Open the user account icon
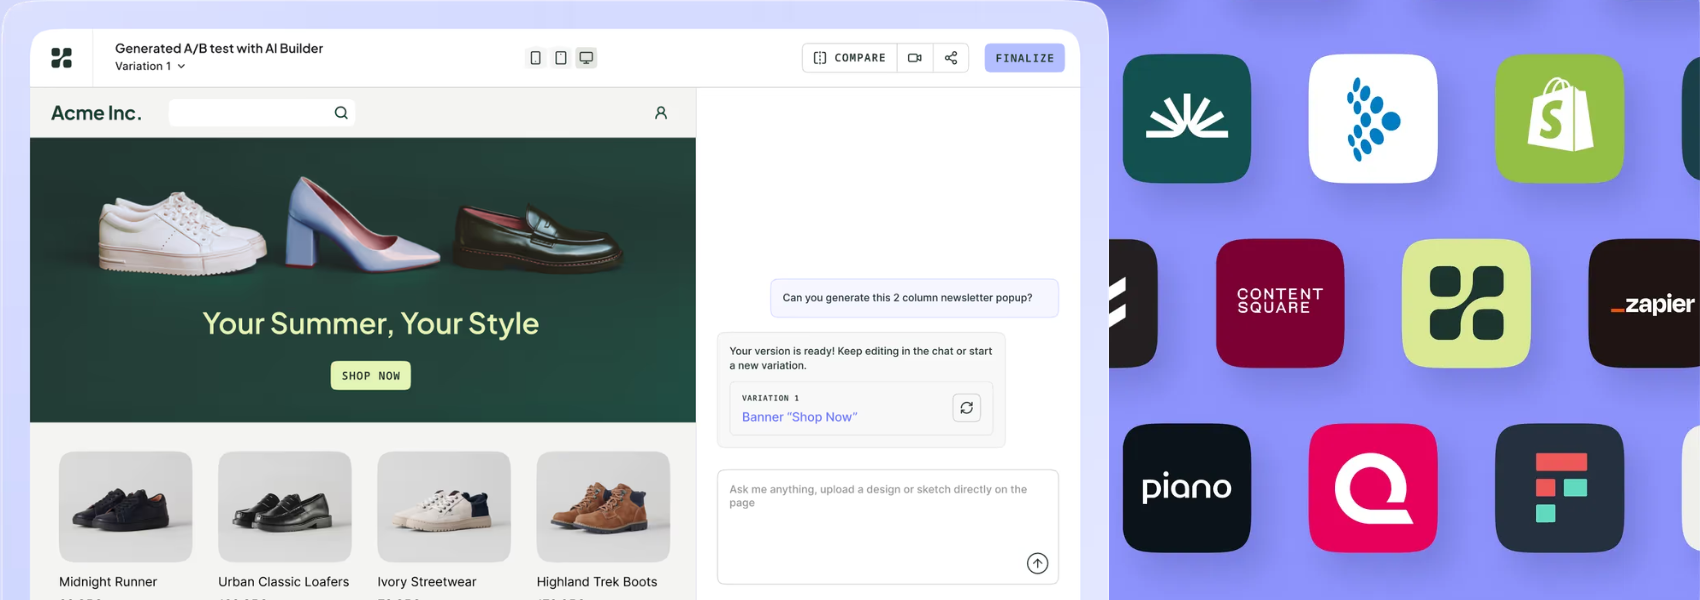 (661, 113)
